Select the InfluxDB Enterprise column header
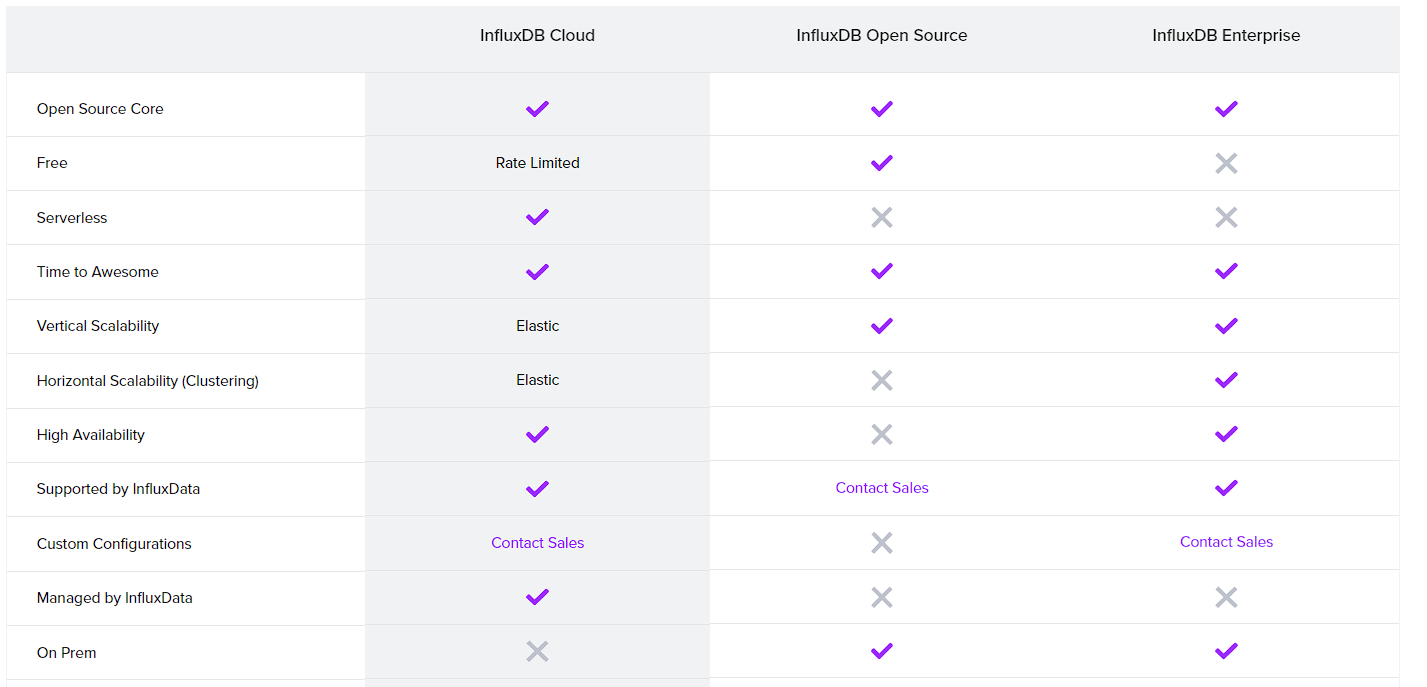The width and height of the screenshot is (1427, 687). click(x=1226, y=36)
